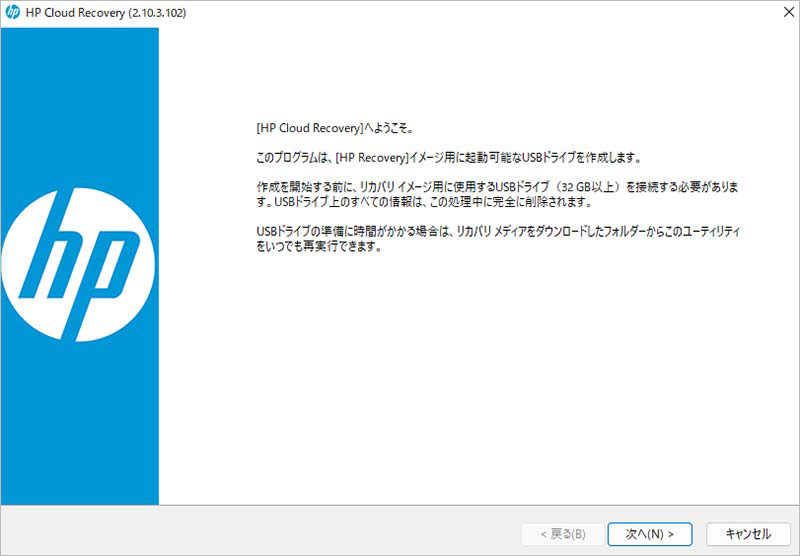Click the title text 'HP Cloud Recovery (2.10.3.102)'
Screen dimensions: 800x556
pyautogui.click(x=106, y=13)
